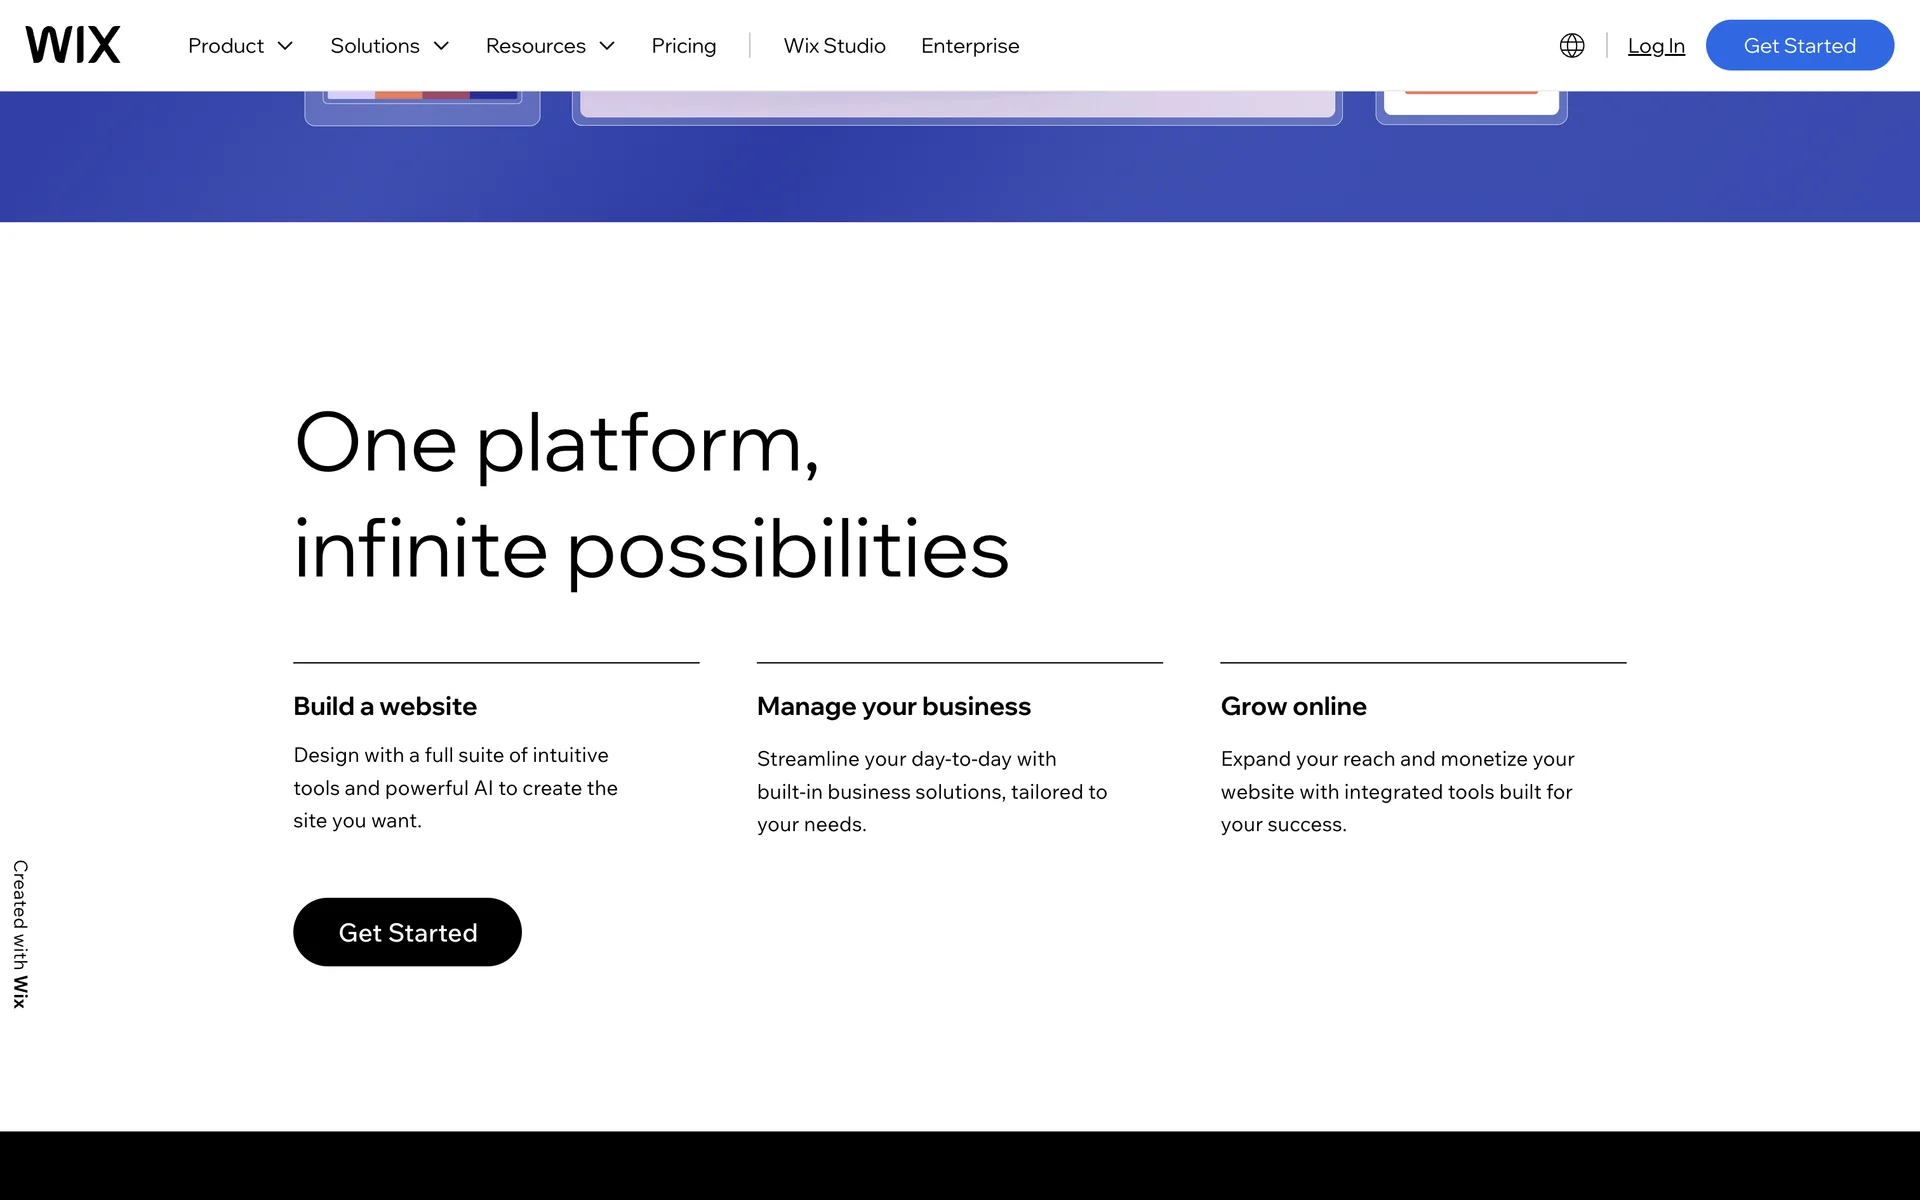
Task: Click the Product chevron arrow
Action: [x=286, y=46]
